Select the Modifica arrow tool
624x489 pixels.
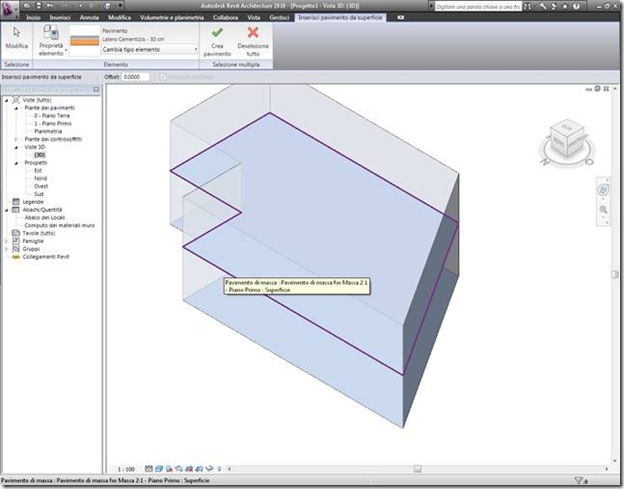coord(17,38)
